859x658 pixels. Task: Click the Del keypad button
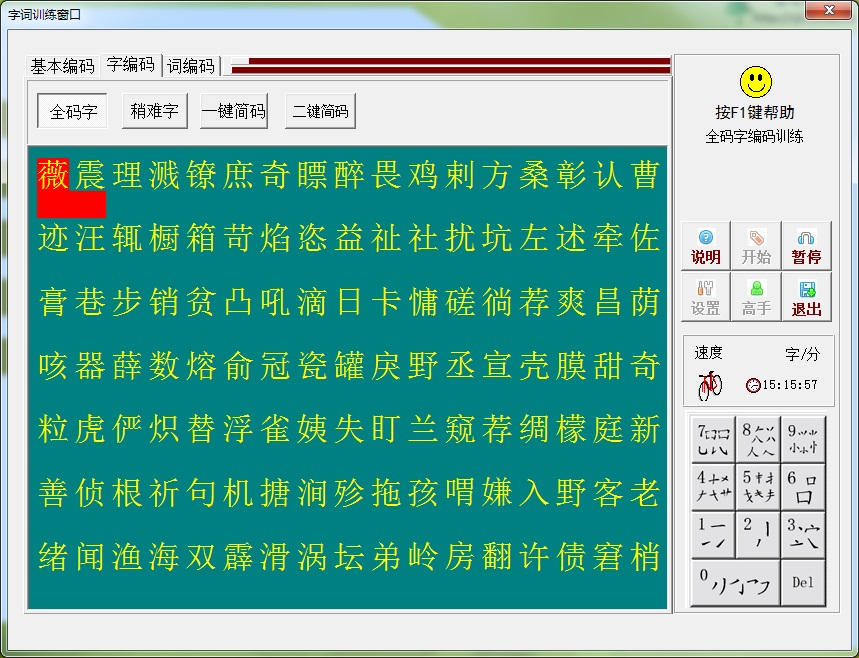[803, 582]
